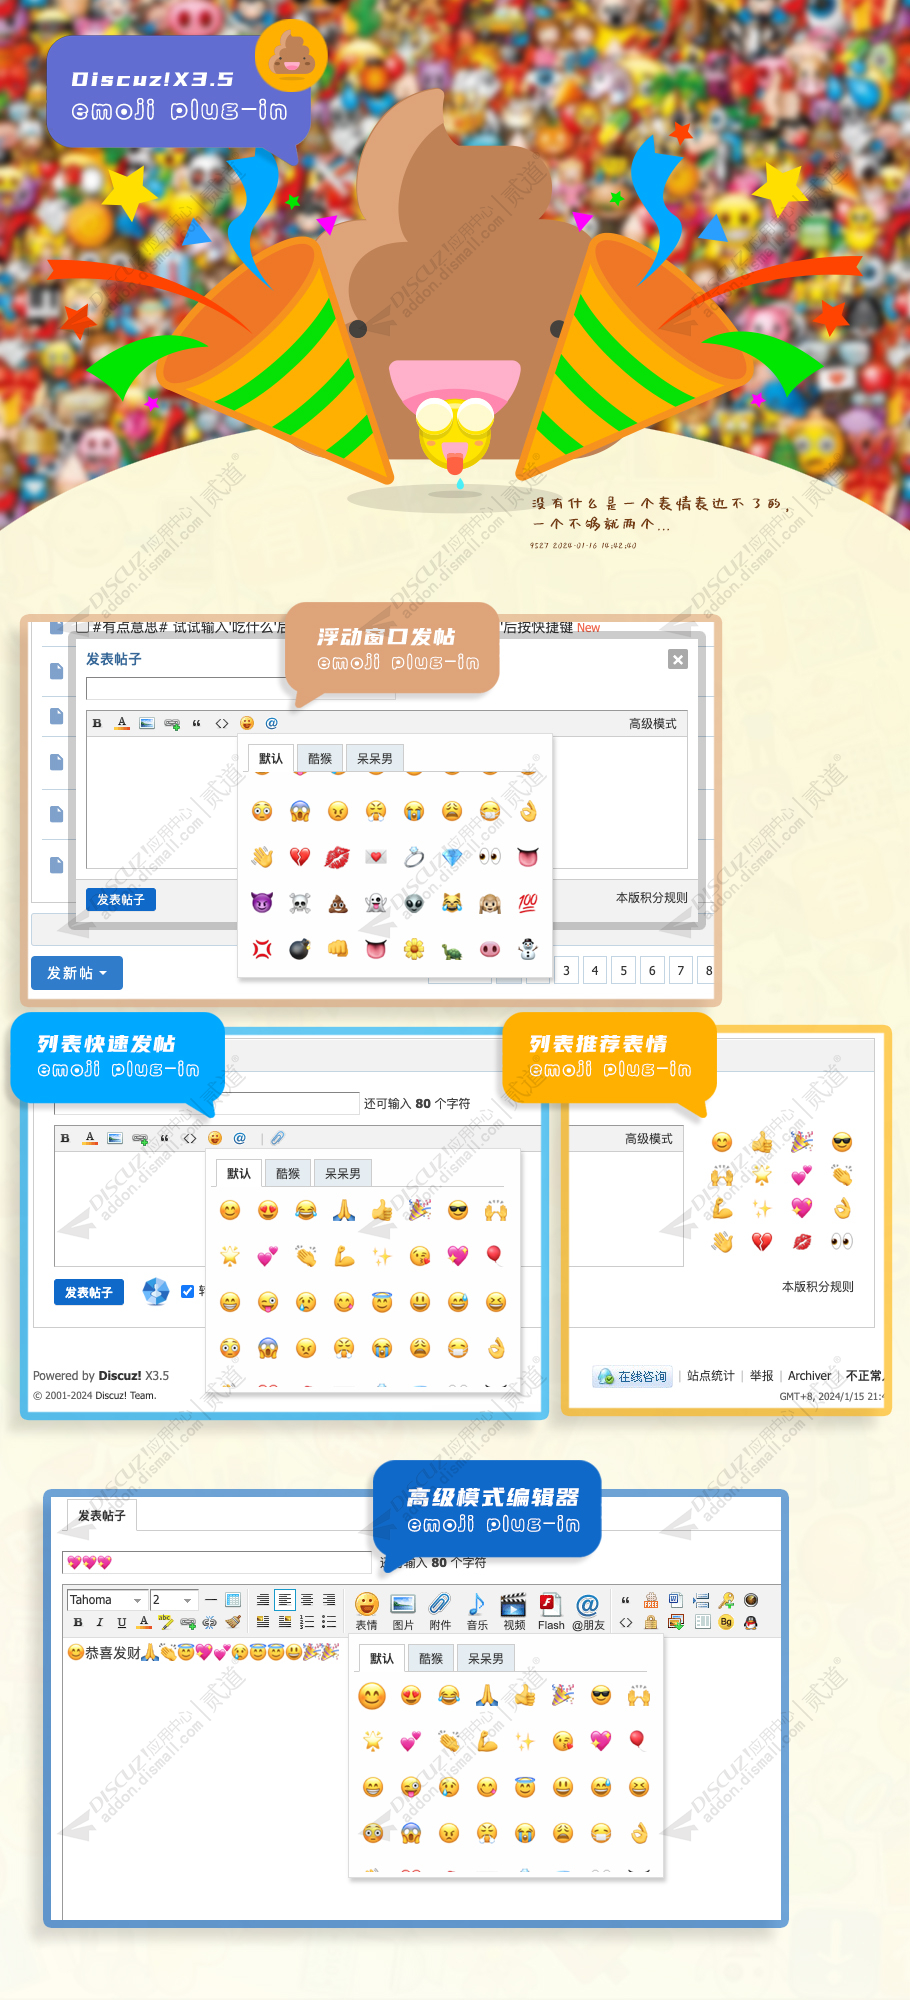Switch to 呆呆男 tab in floating emoji panel
Image resolution: width=910 pixels, height=2000 pixels.
[375, 759]
